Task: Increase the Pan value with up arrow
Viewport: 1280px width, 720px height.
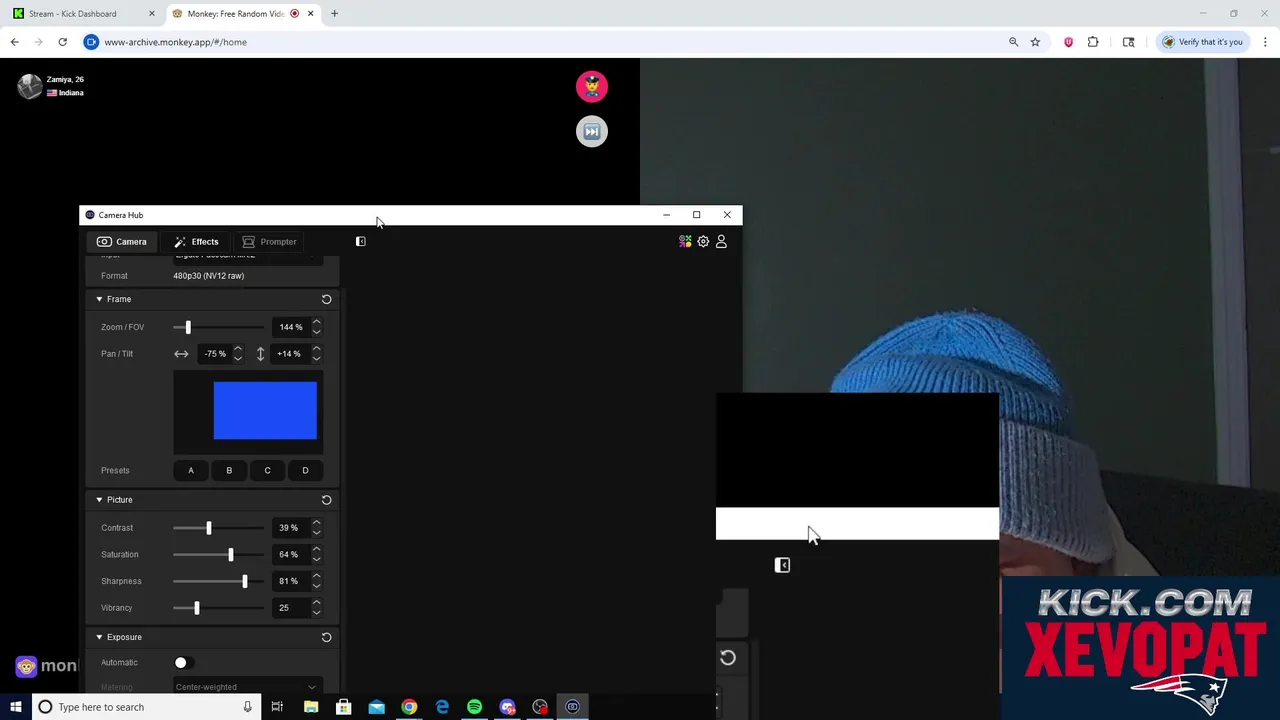Action: point(238,349)
